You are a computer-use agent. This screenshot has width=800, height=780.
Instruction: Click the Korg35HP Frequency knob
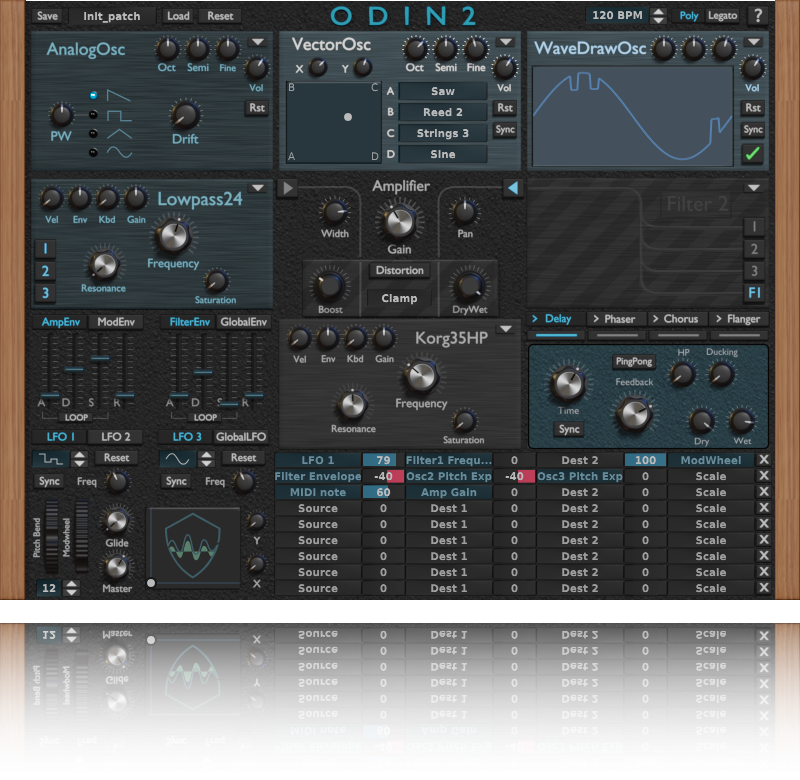[x=421, y=377]
